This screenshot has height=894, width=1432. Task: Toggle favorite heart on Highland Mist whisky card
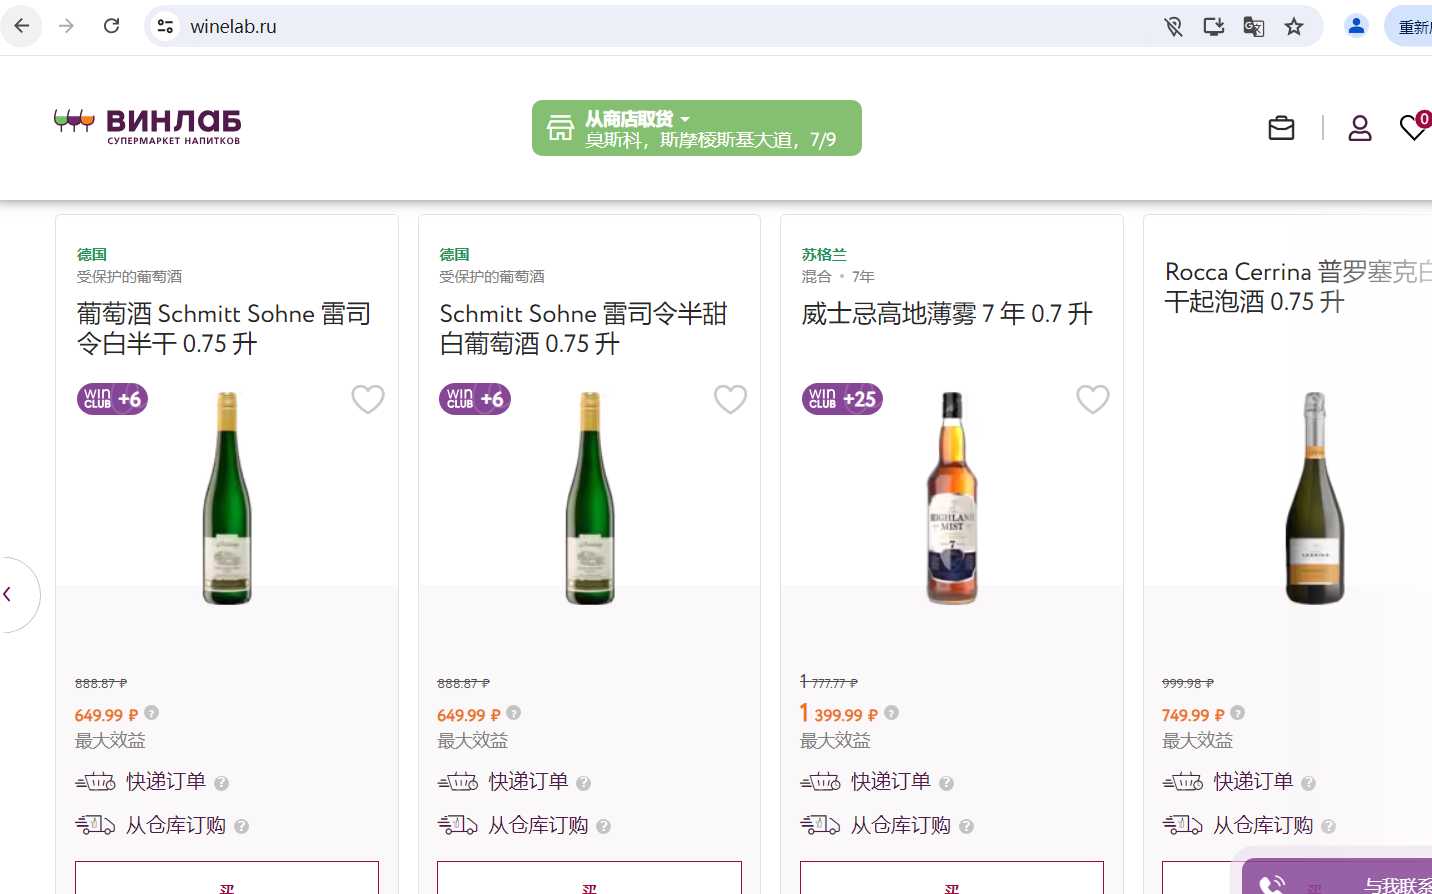[x=1092, y=399]
